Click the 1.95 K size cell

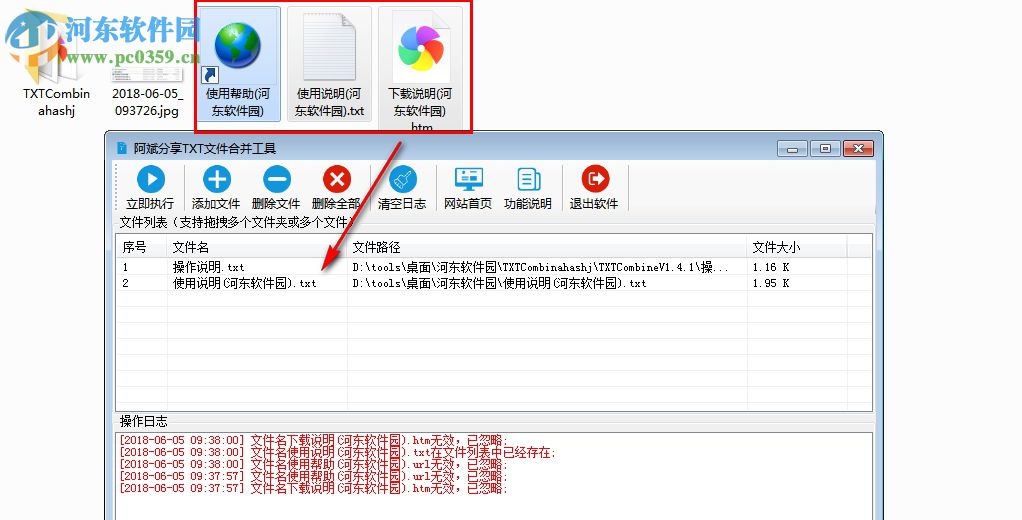click(770, 283)
